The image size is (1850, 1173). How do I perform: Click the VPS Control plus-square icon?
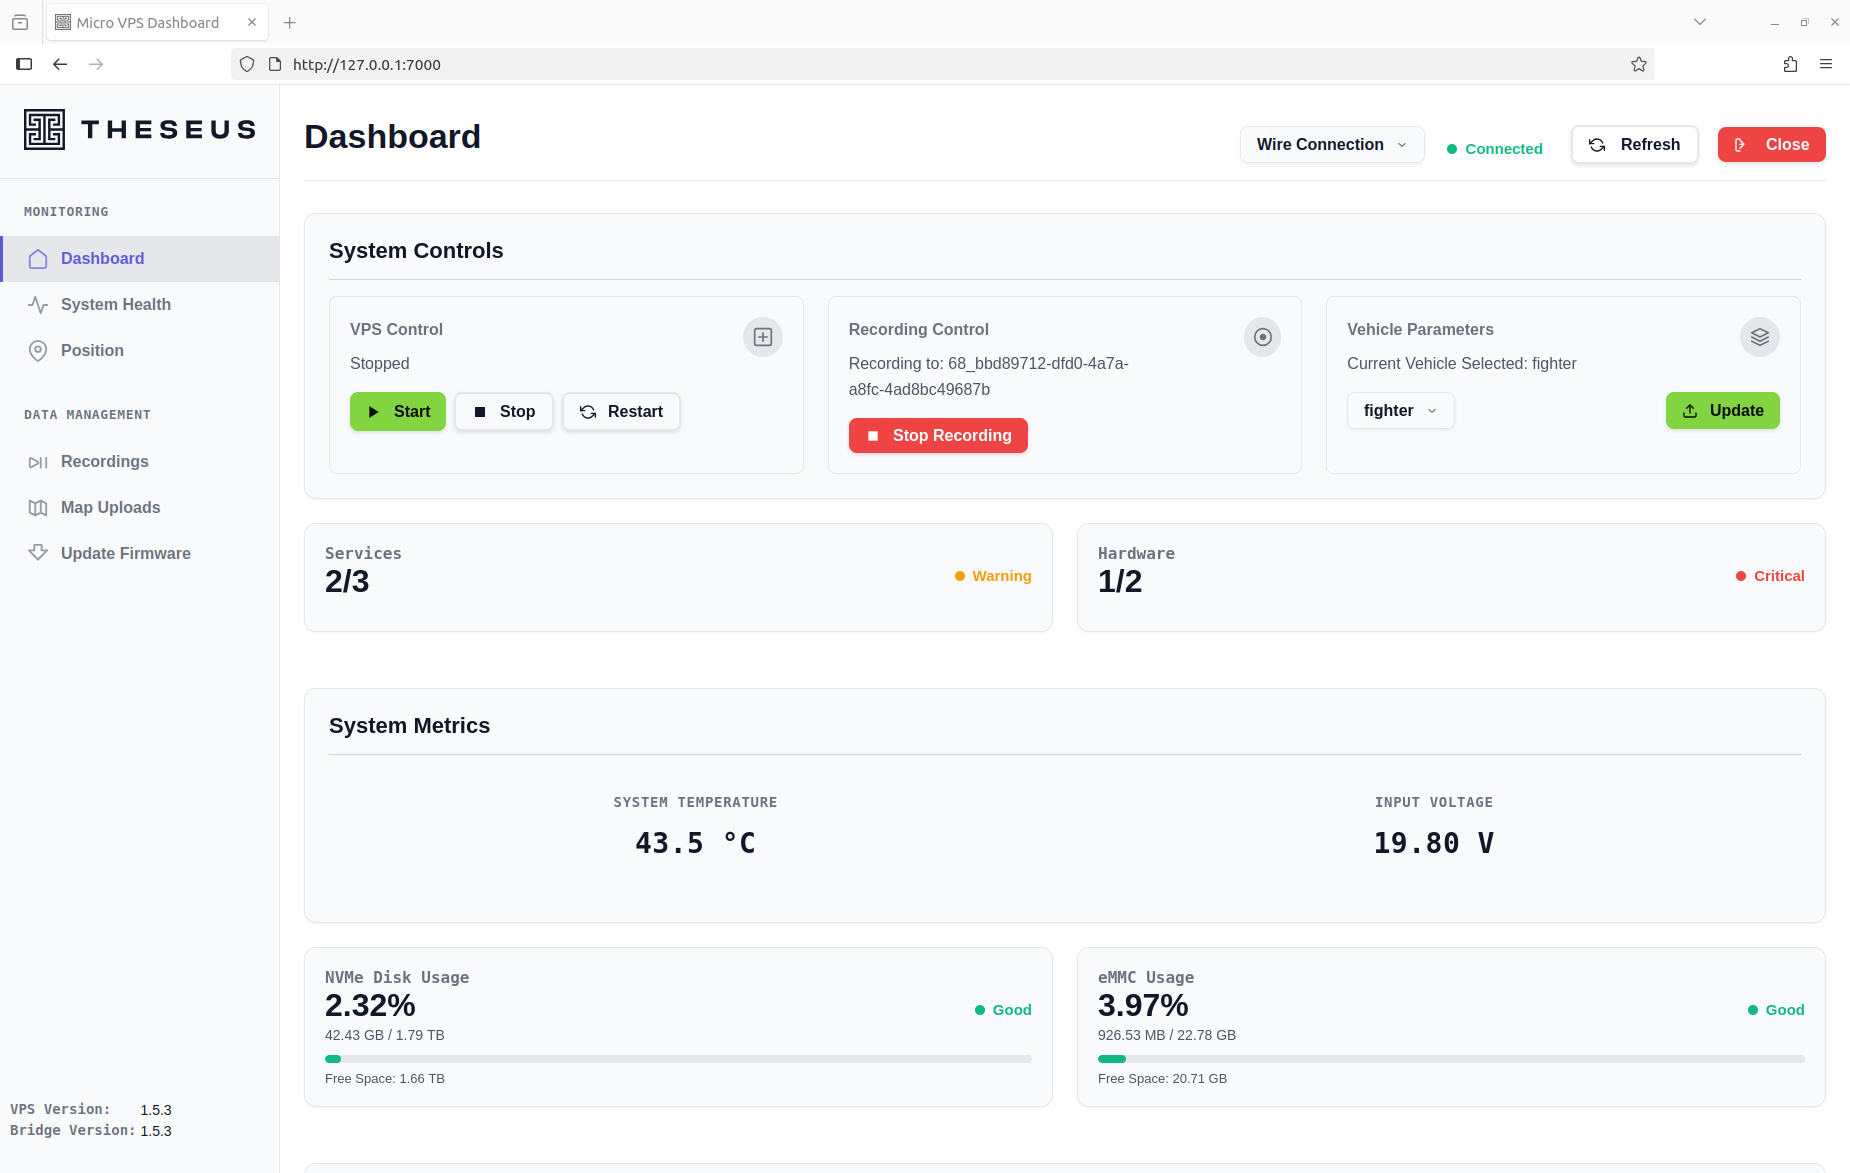click(x=762, y=337)
